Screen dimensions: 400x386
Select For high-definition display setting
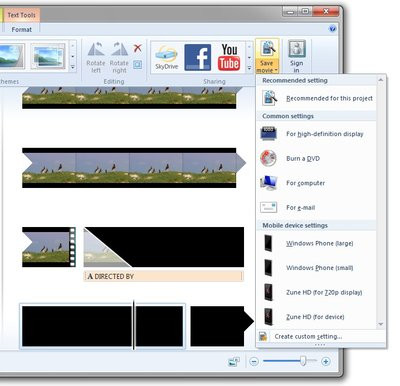click(316, 134)
